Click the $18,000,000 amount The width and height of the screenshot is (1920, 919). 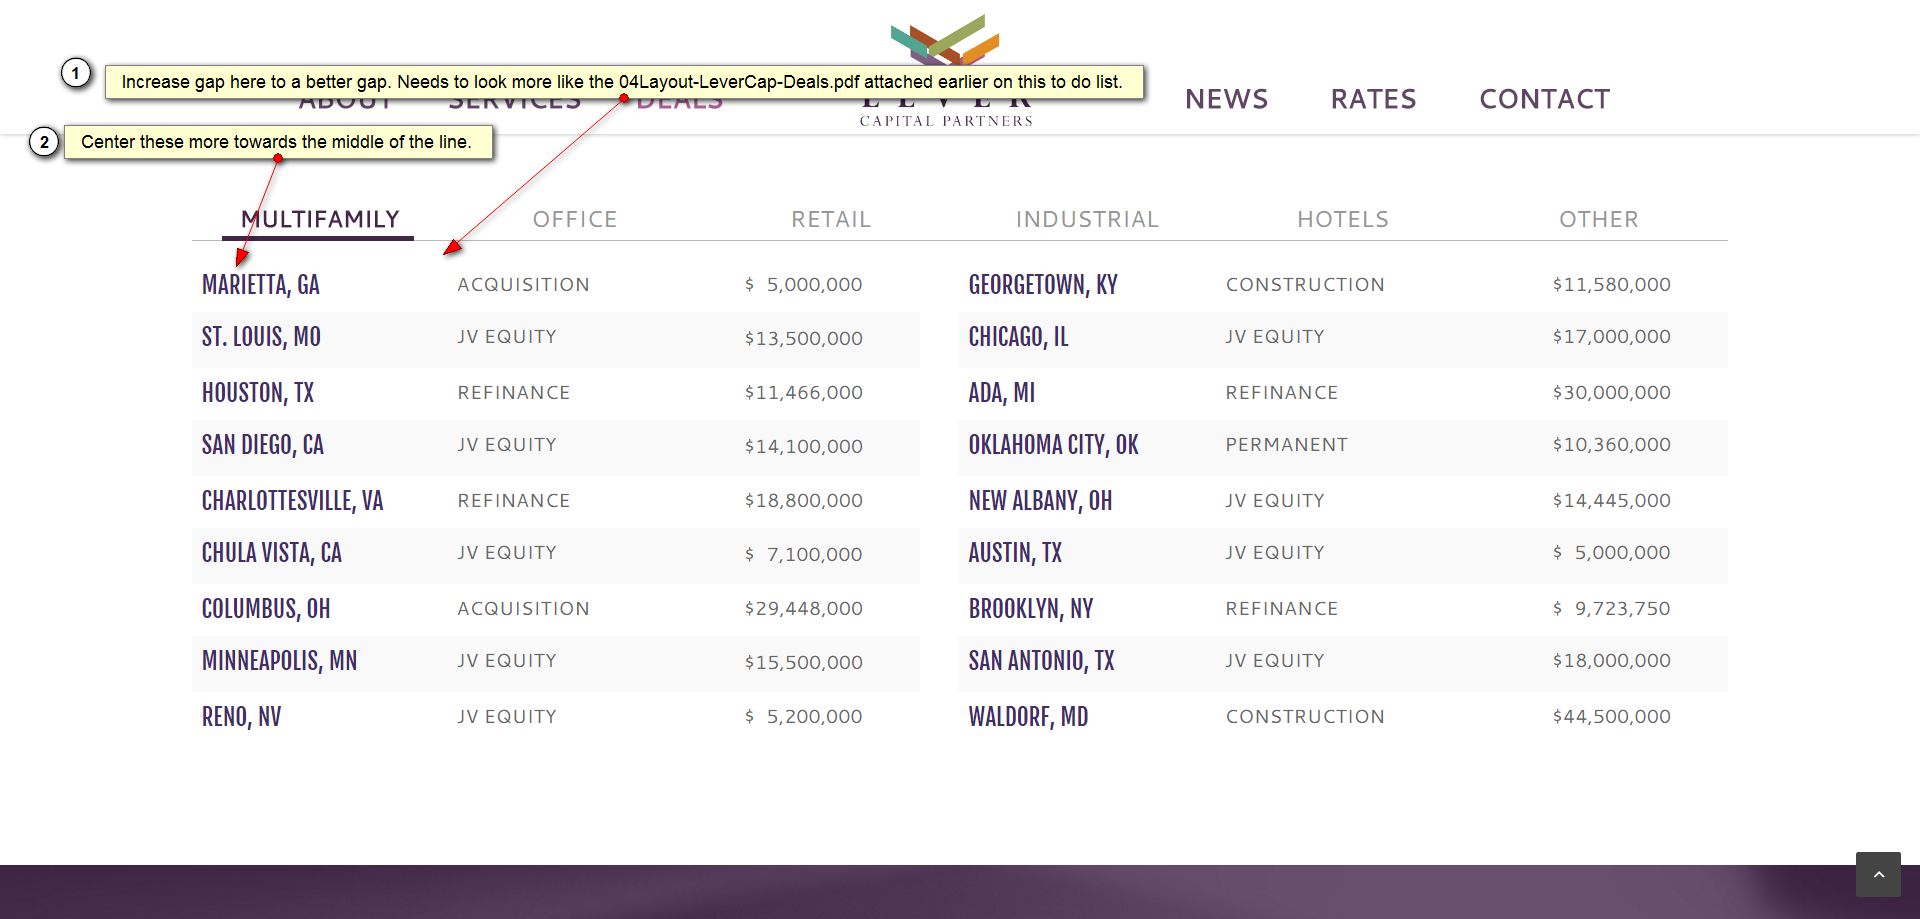[x=1612, y=661]
